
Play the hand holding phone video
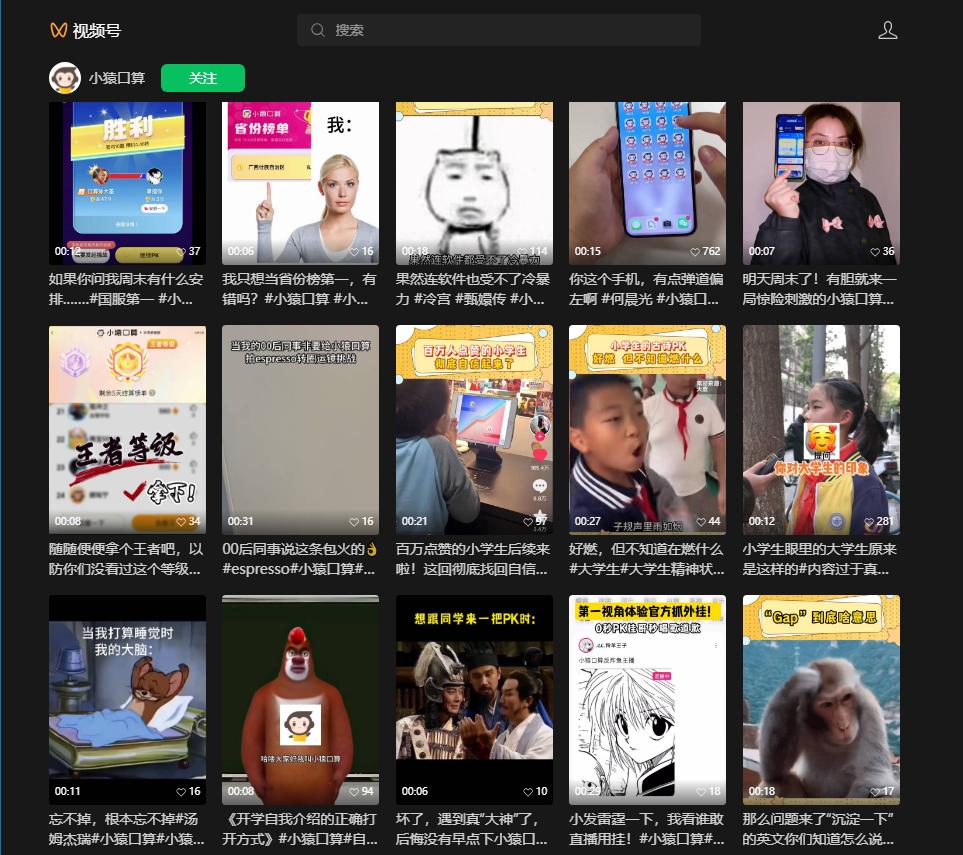tap(647, 183)
